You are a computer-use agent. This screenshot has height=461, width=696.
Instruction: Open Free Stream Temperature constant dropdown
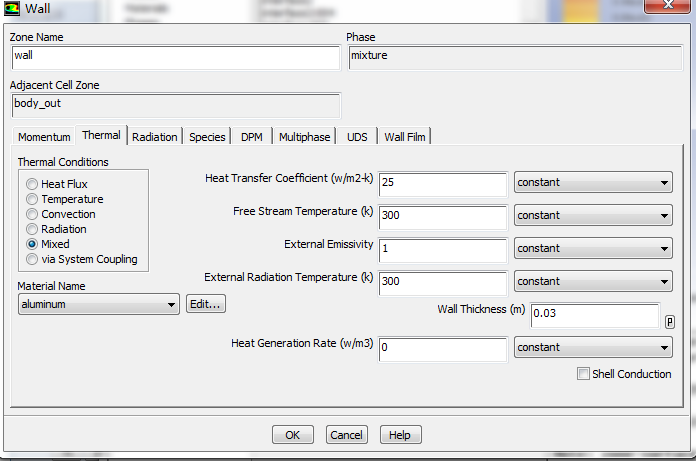point(593,215)
